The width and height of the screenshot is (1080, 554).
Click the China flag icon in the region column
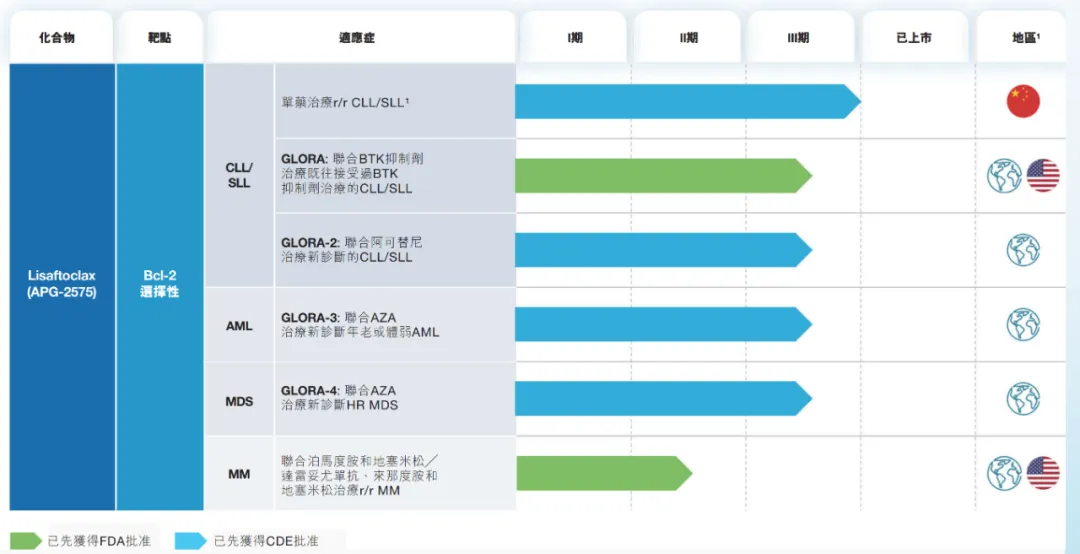pos(1023,102)
